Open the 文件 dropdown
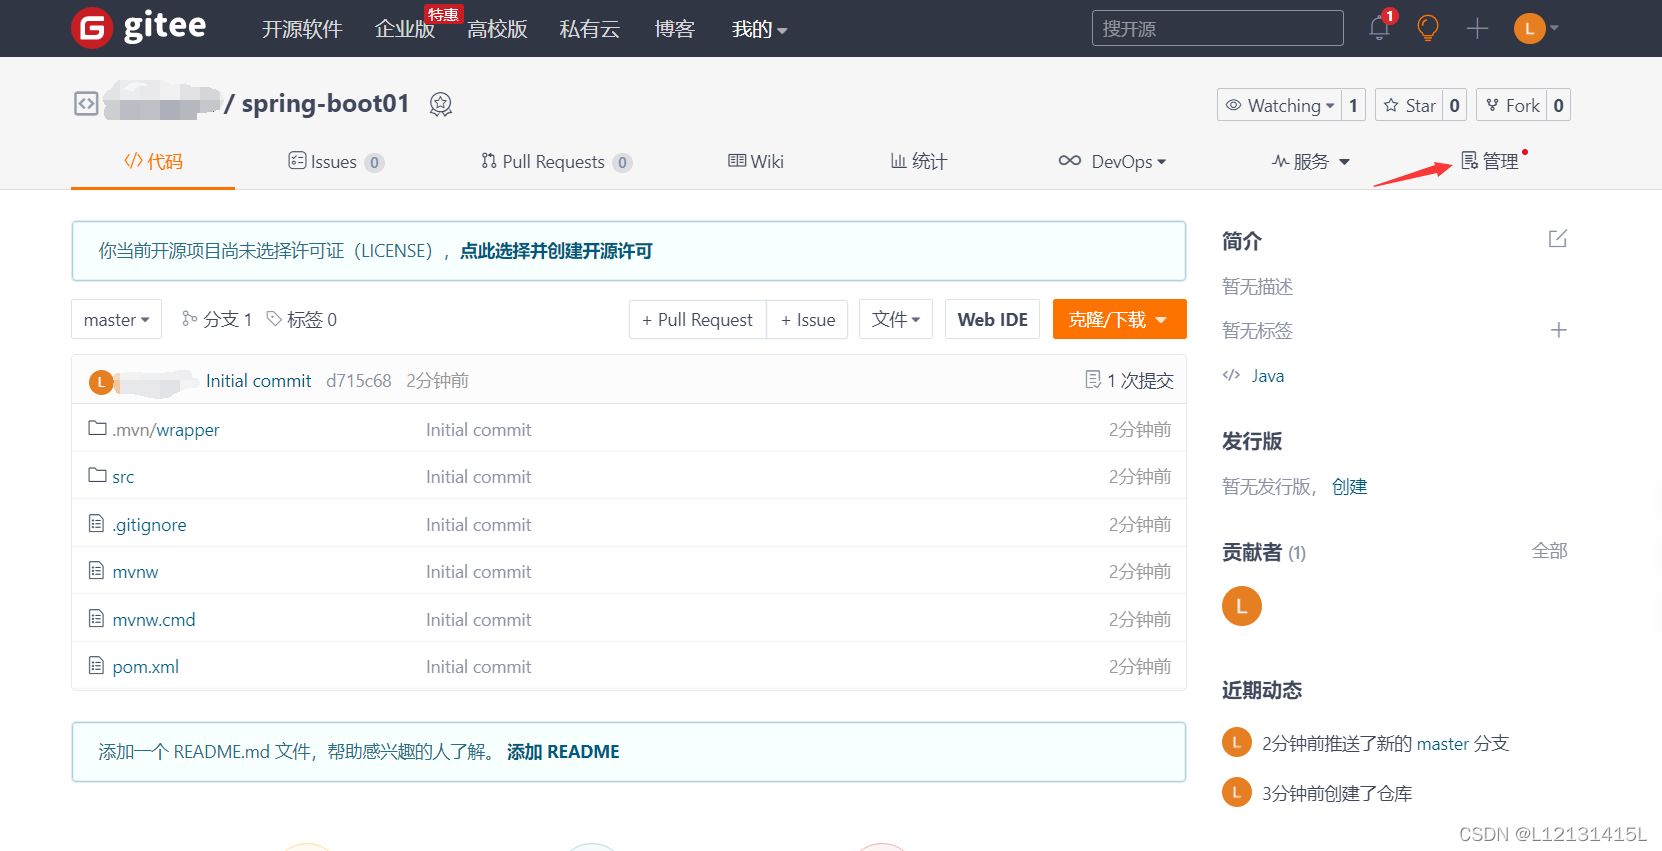The height and width of the screenshot is (851, 1662). tap(896, 319)
